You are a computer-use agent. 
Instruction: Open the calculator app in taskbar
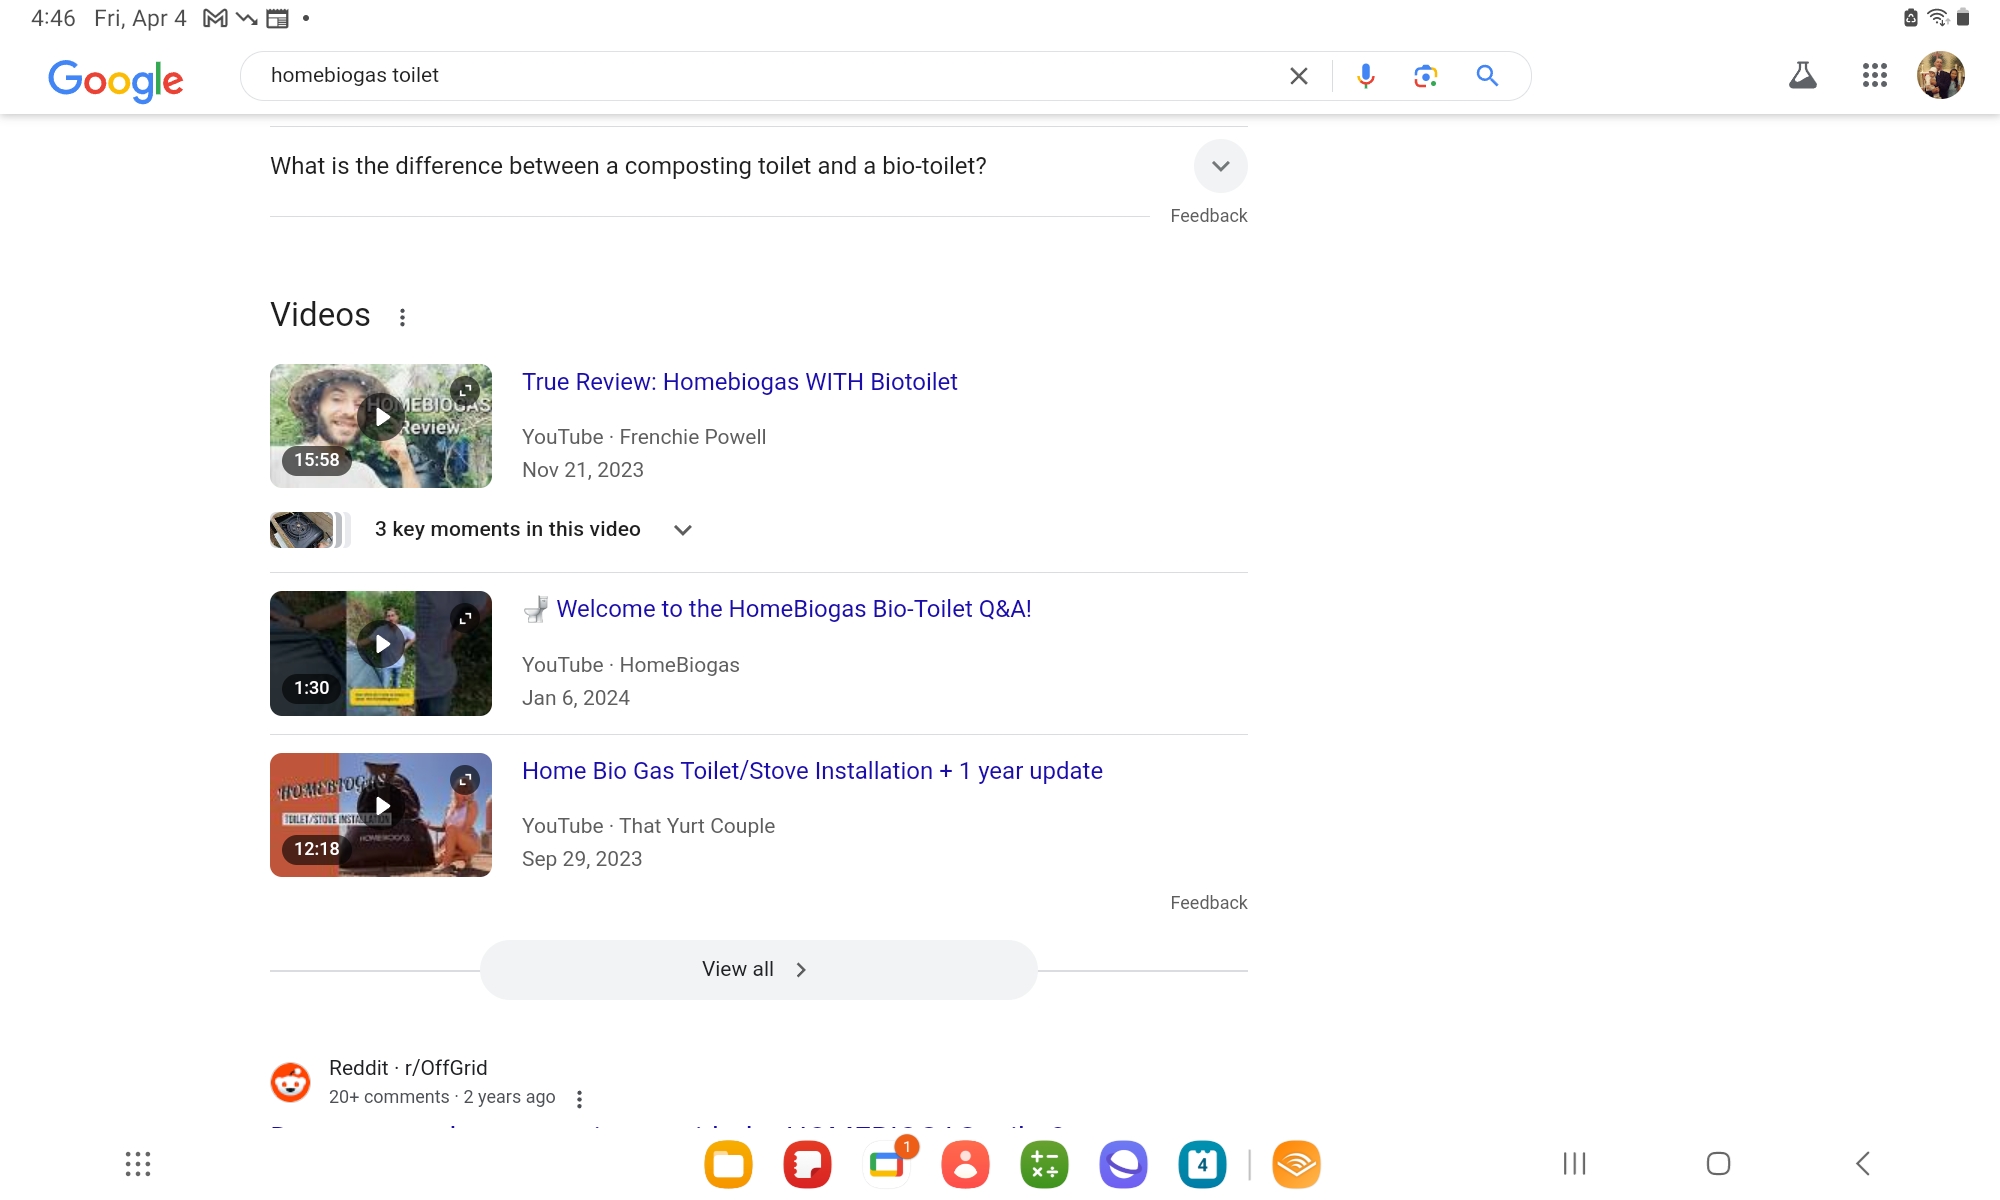tap(1044, 1164)
